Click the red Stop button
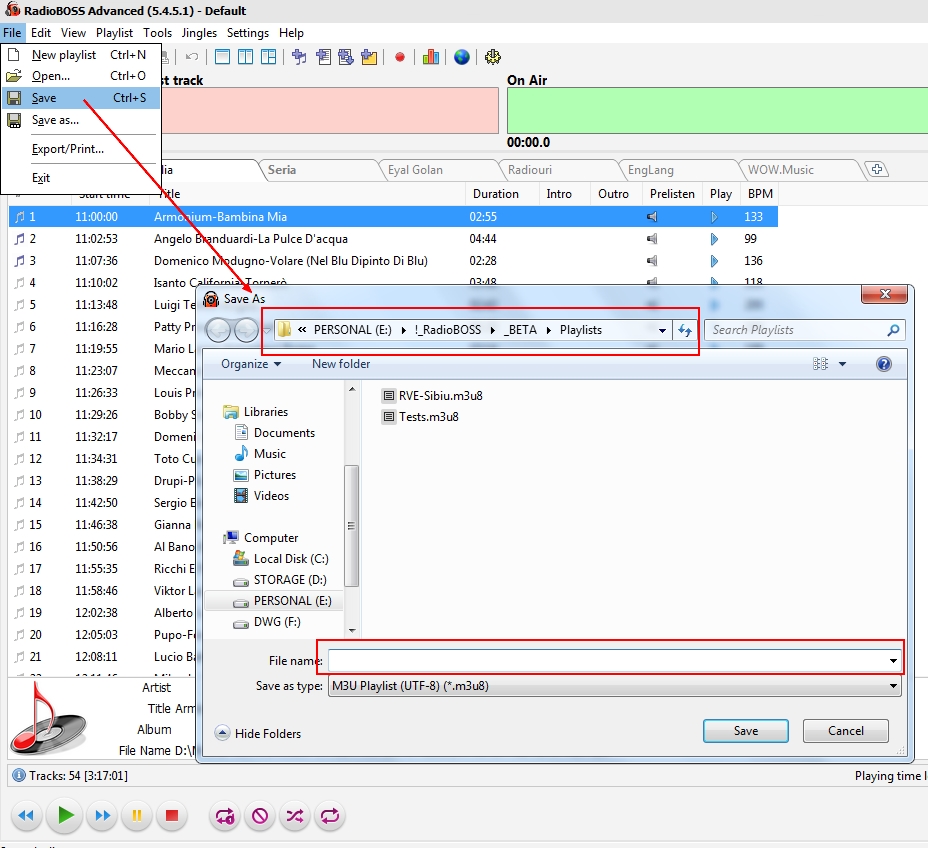Image resolution: width=928 pixels, height=848 pixels. pos(172,815)
